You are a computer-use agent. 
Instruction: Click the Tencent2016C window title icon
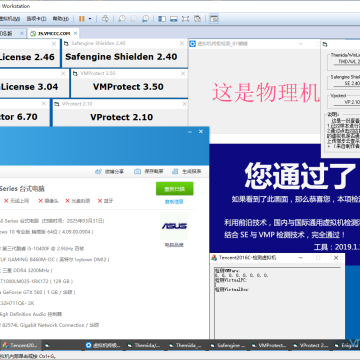[x=215, y=258]
